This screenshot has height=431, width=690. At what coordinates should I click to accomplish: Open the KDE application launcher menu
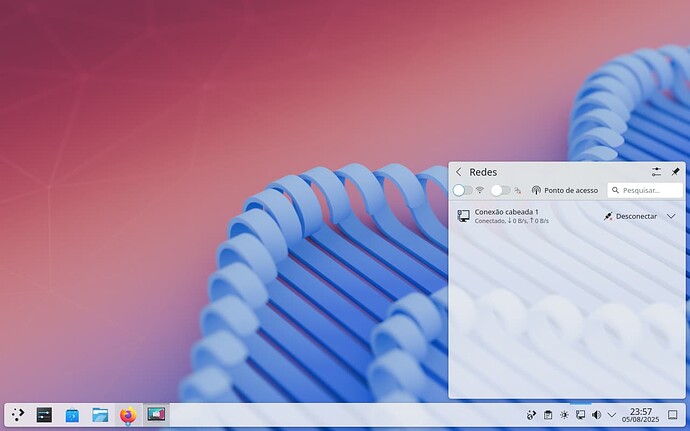point(17,414)
